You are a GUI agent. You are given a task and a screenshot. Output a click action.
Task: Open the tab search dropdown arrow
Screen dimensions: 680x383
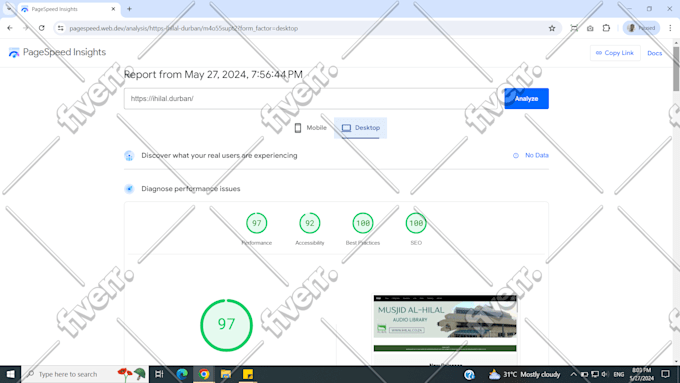(9, 9)
